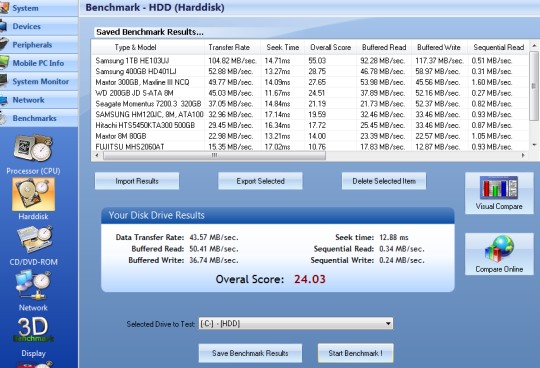Click the Delete Selected Item button
Image resolution: width=540 pixels, height=368 pixels.
(384, 181)
